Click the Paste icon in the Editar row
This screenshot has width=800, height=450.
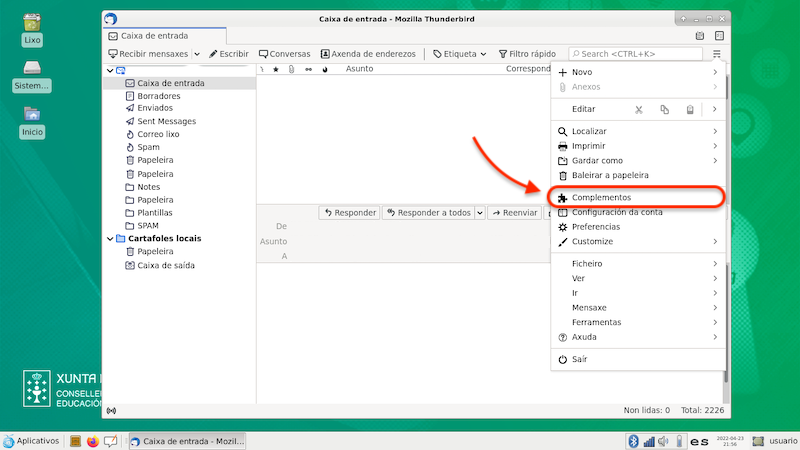[690, 109]
